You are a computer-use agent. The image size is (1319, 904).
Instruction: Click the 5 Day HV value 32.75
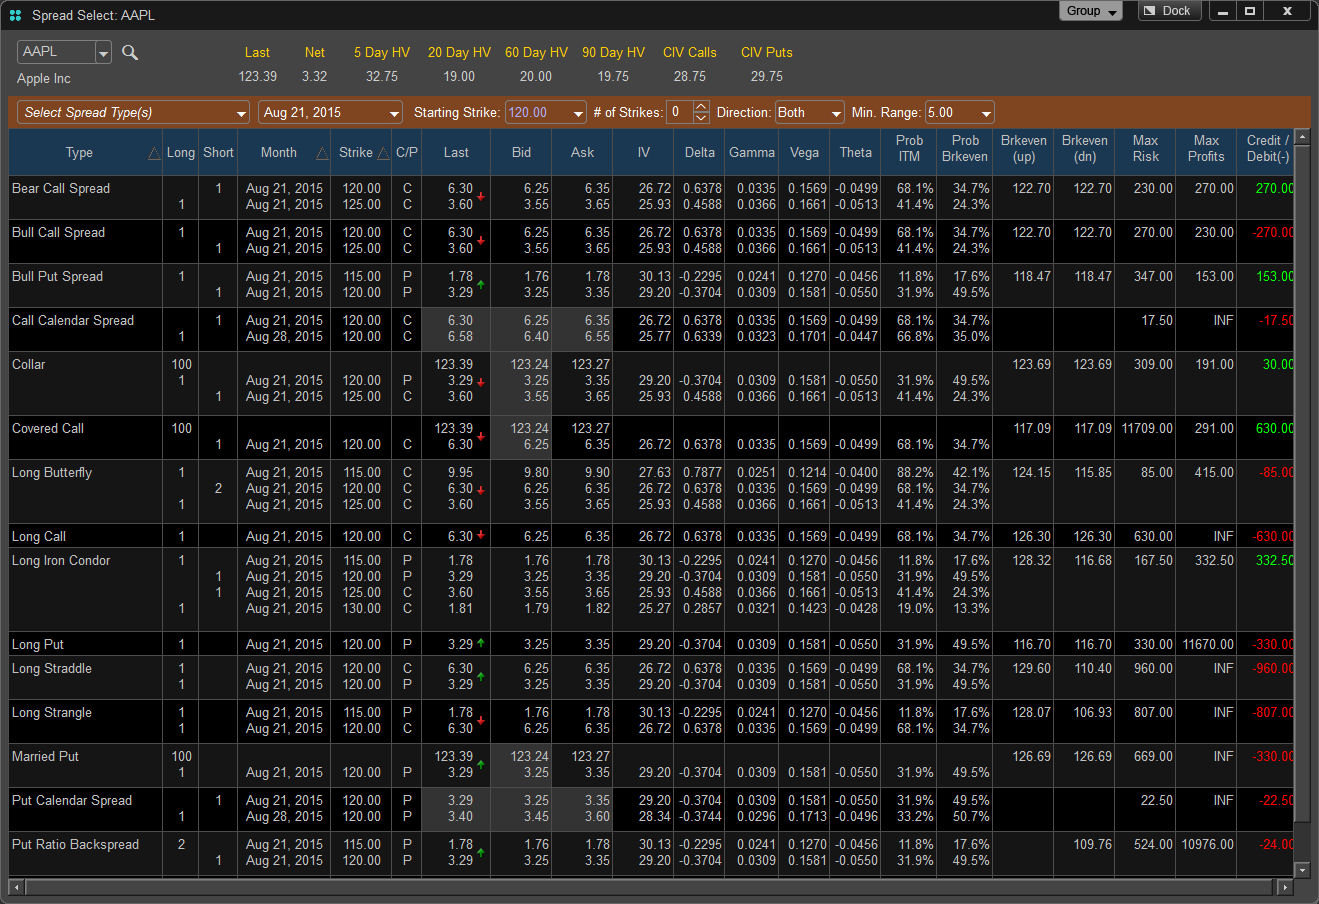point(382,77)
